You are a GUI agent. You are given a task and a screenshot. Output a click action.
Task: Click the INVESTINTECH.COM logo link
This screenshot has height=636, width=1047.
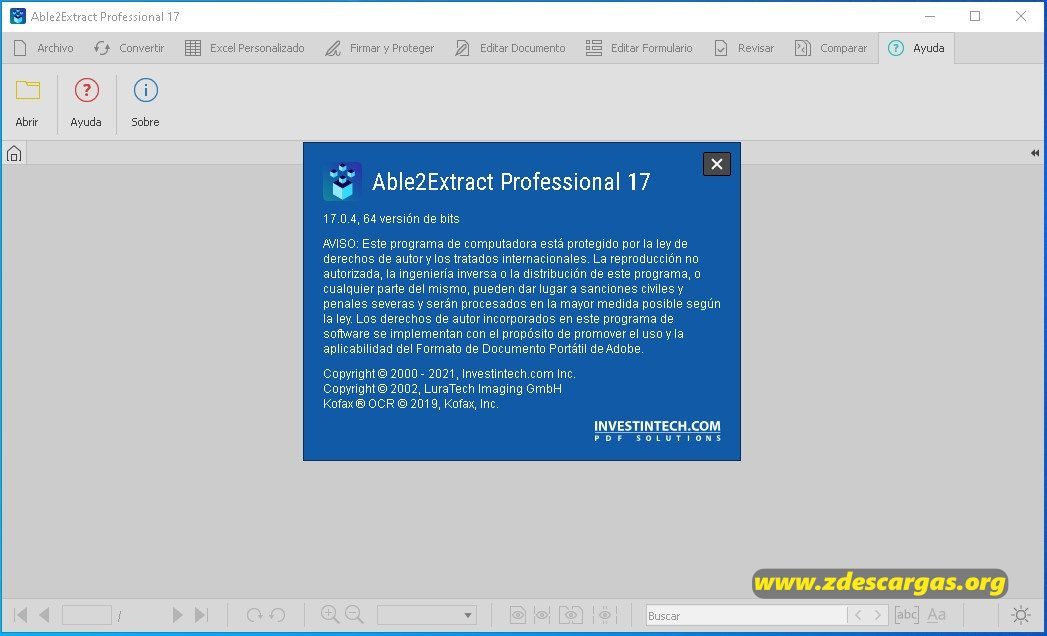coord(657,430)
